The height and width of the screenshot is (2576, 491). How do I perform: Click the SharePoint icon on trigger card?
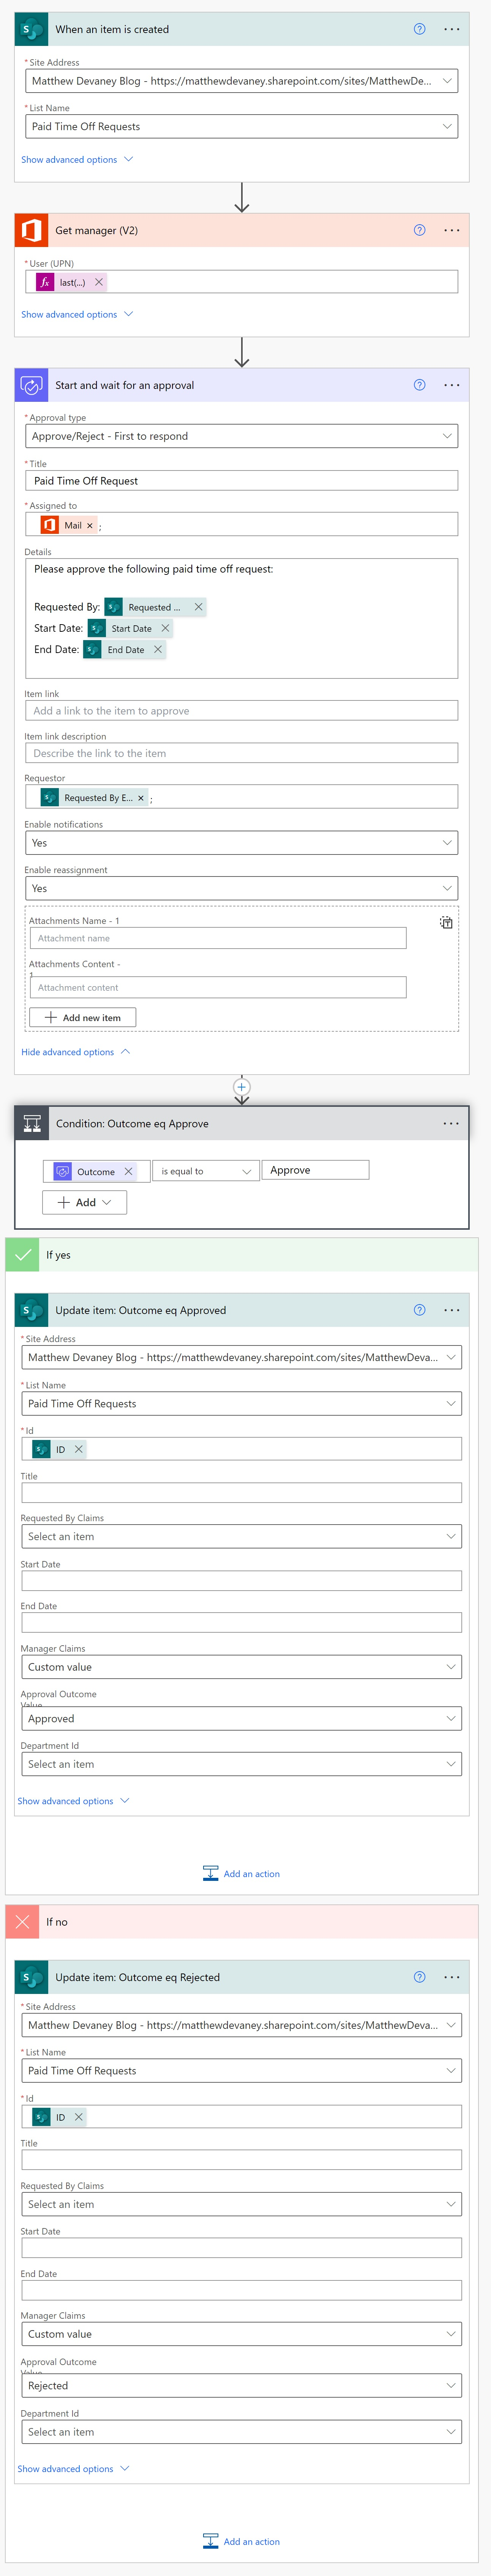(x=32, y=29)
